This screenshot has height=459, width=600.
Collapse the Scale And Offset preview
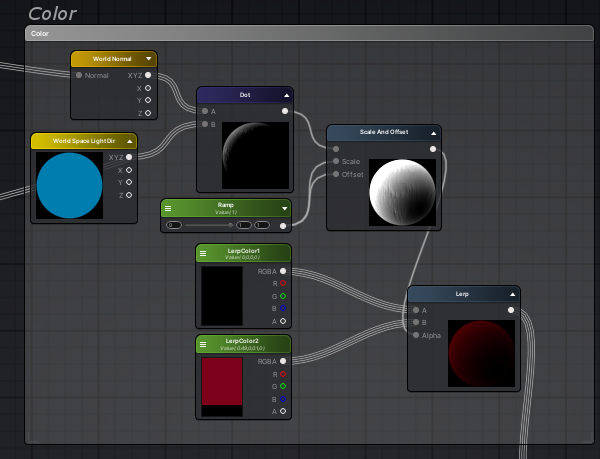(x=433, y=133)
